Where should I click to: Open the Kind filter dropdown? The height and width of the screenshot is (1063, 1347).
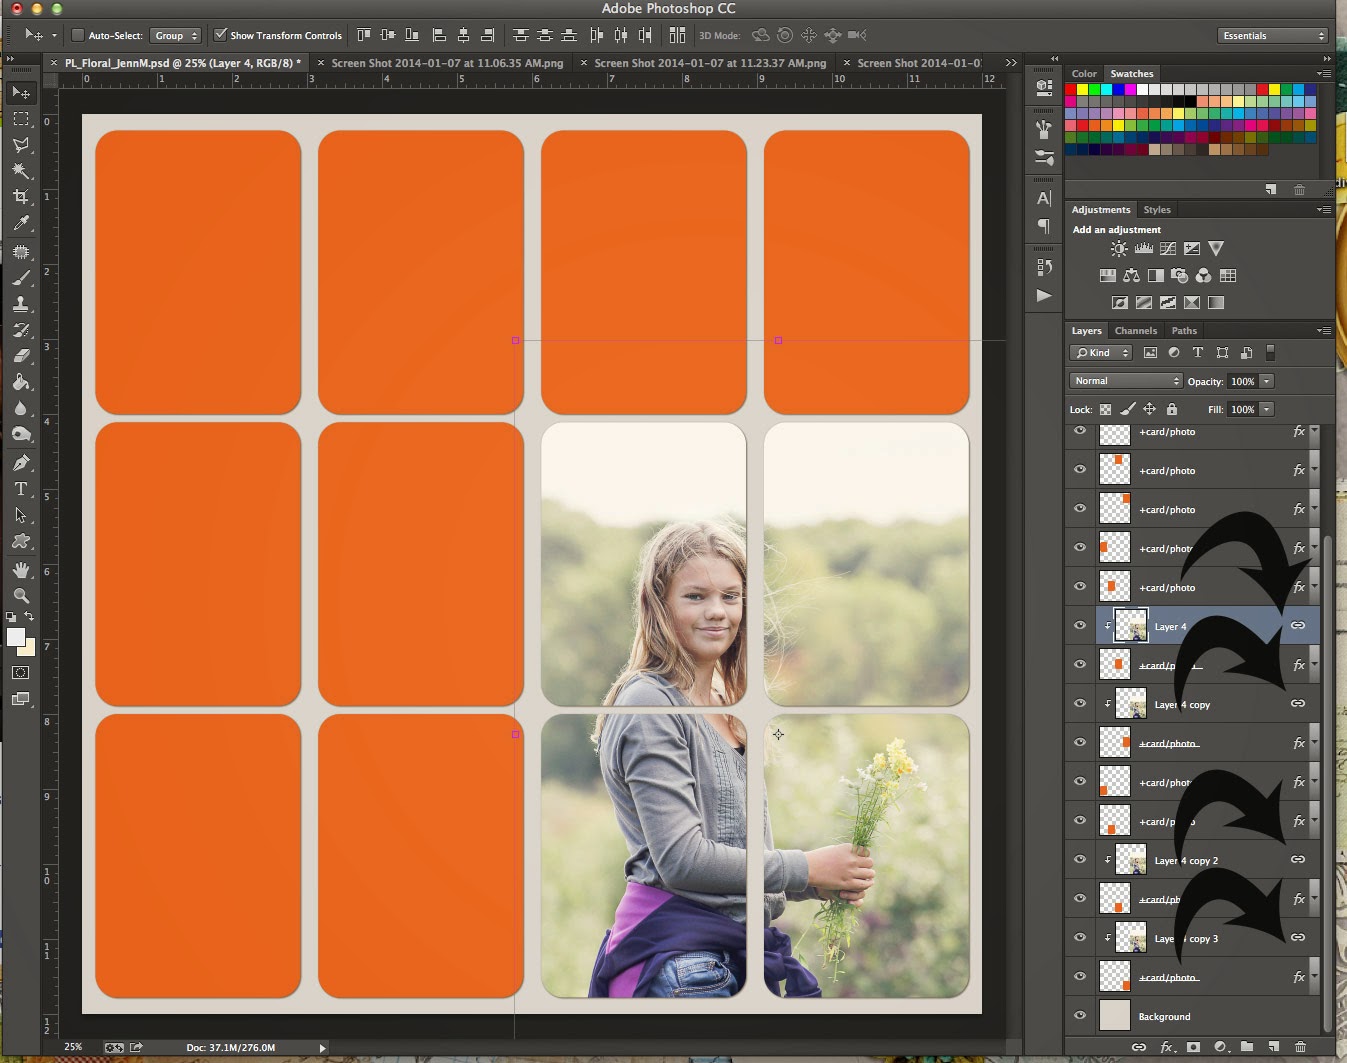pos(1099,352)
